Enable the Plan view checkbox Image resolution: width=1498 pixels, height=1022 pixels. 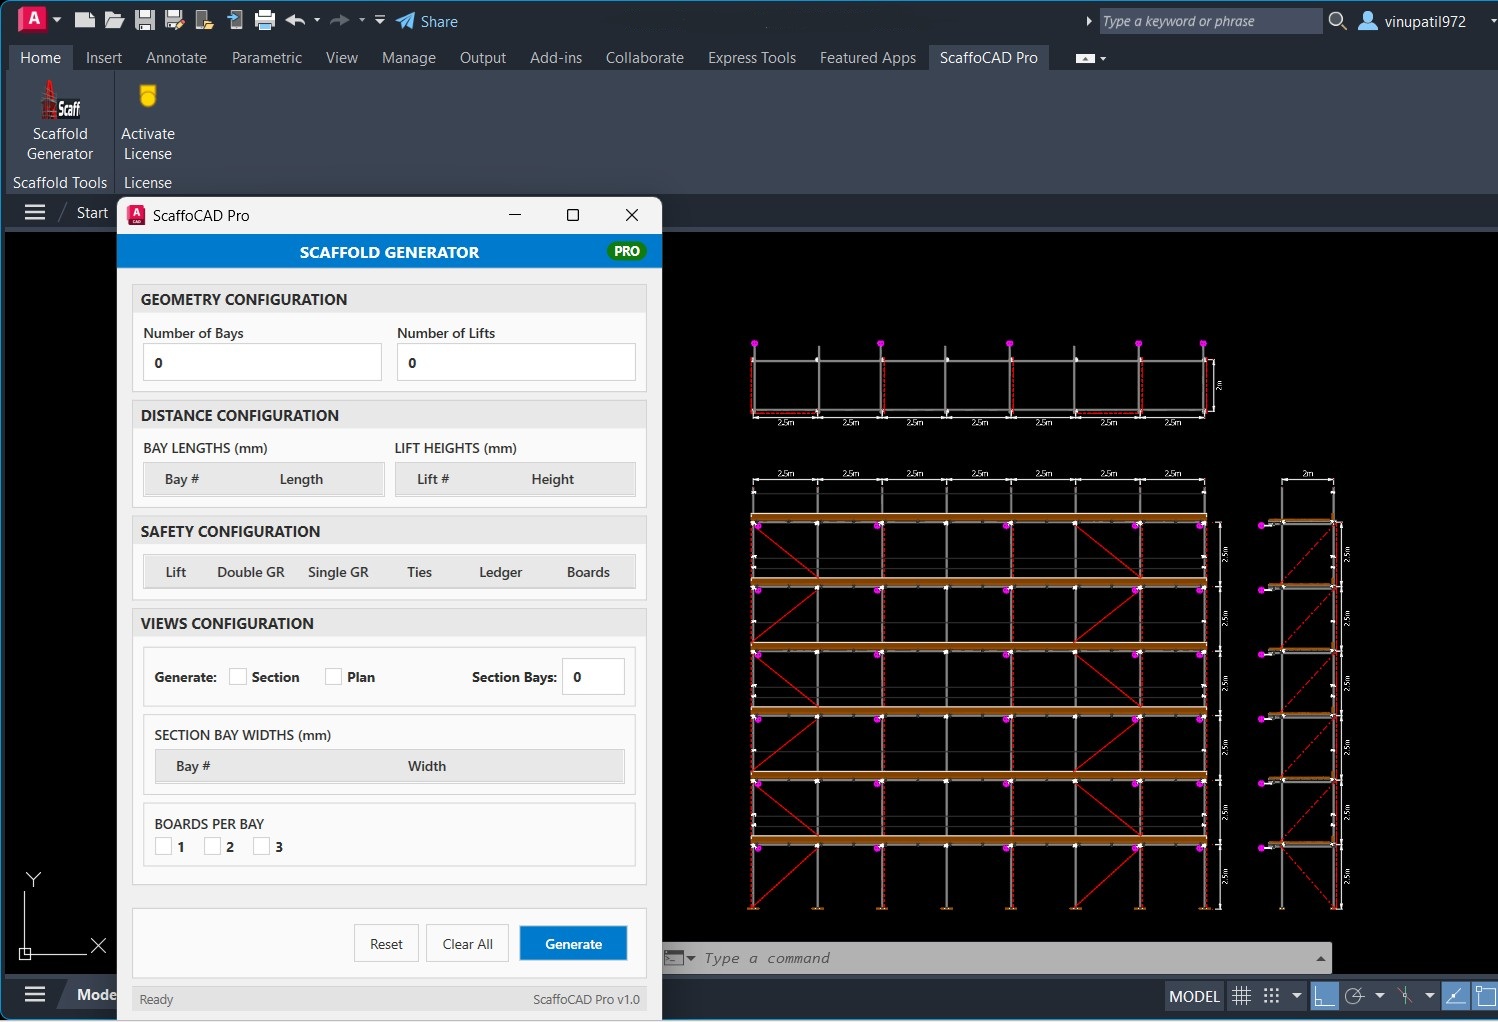click(x=334, y=677)
